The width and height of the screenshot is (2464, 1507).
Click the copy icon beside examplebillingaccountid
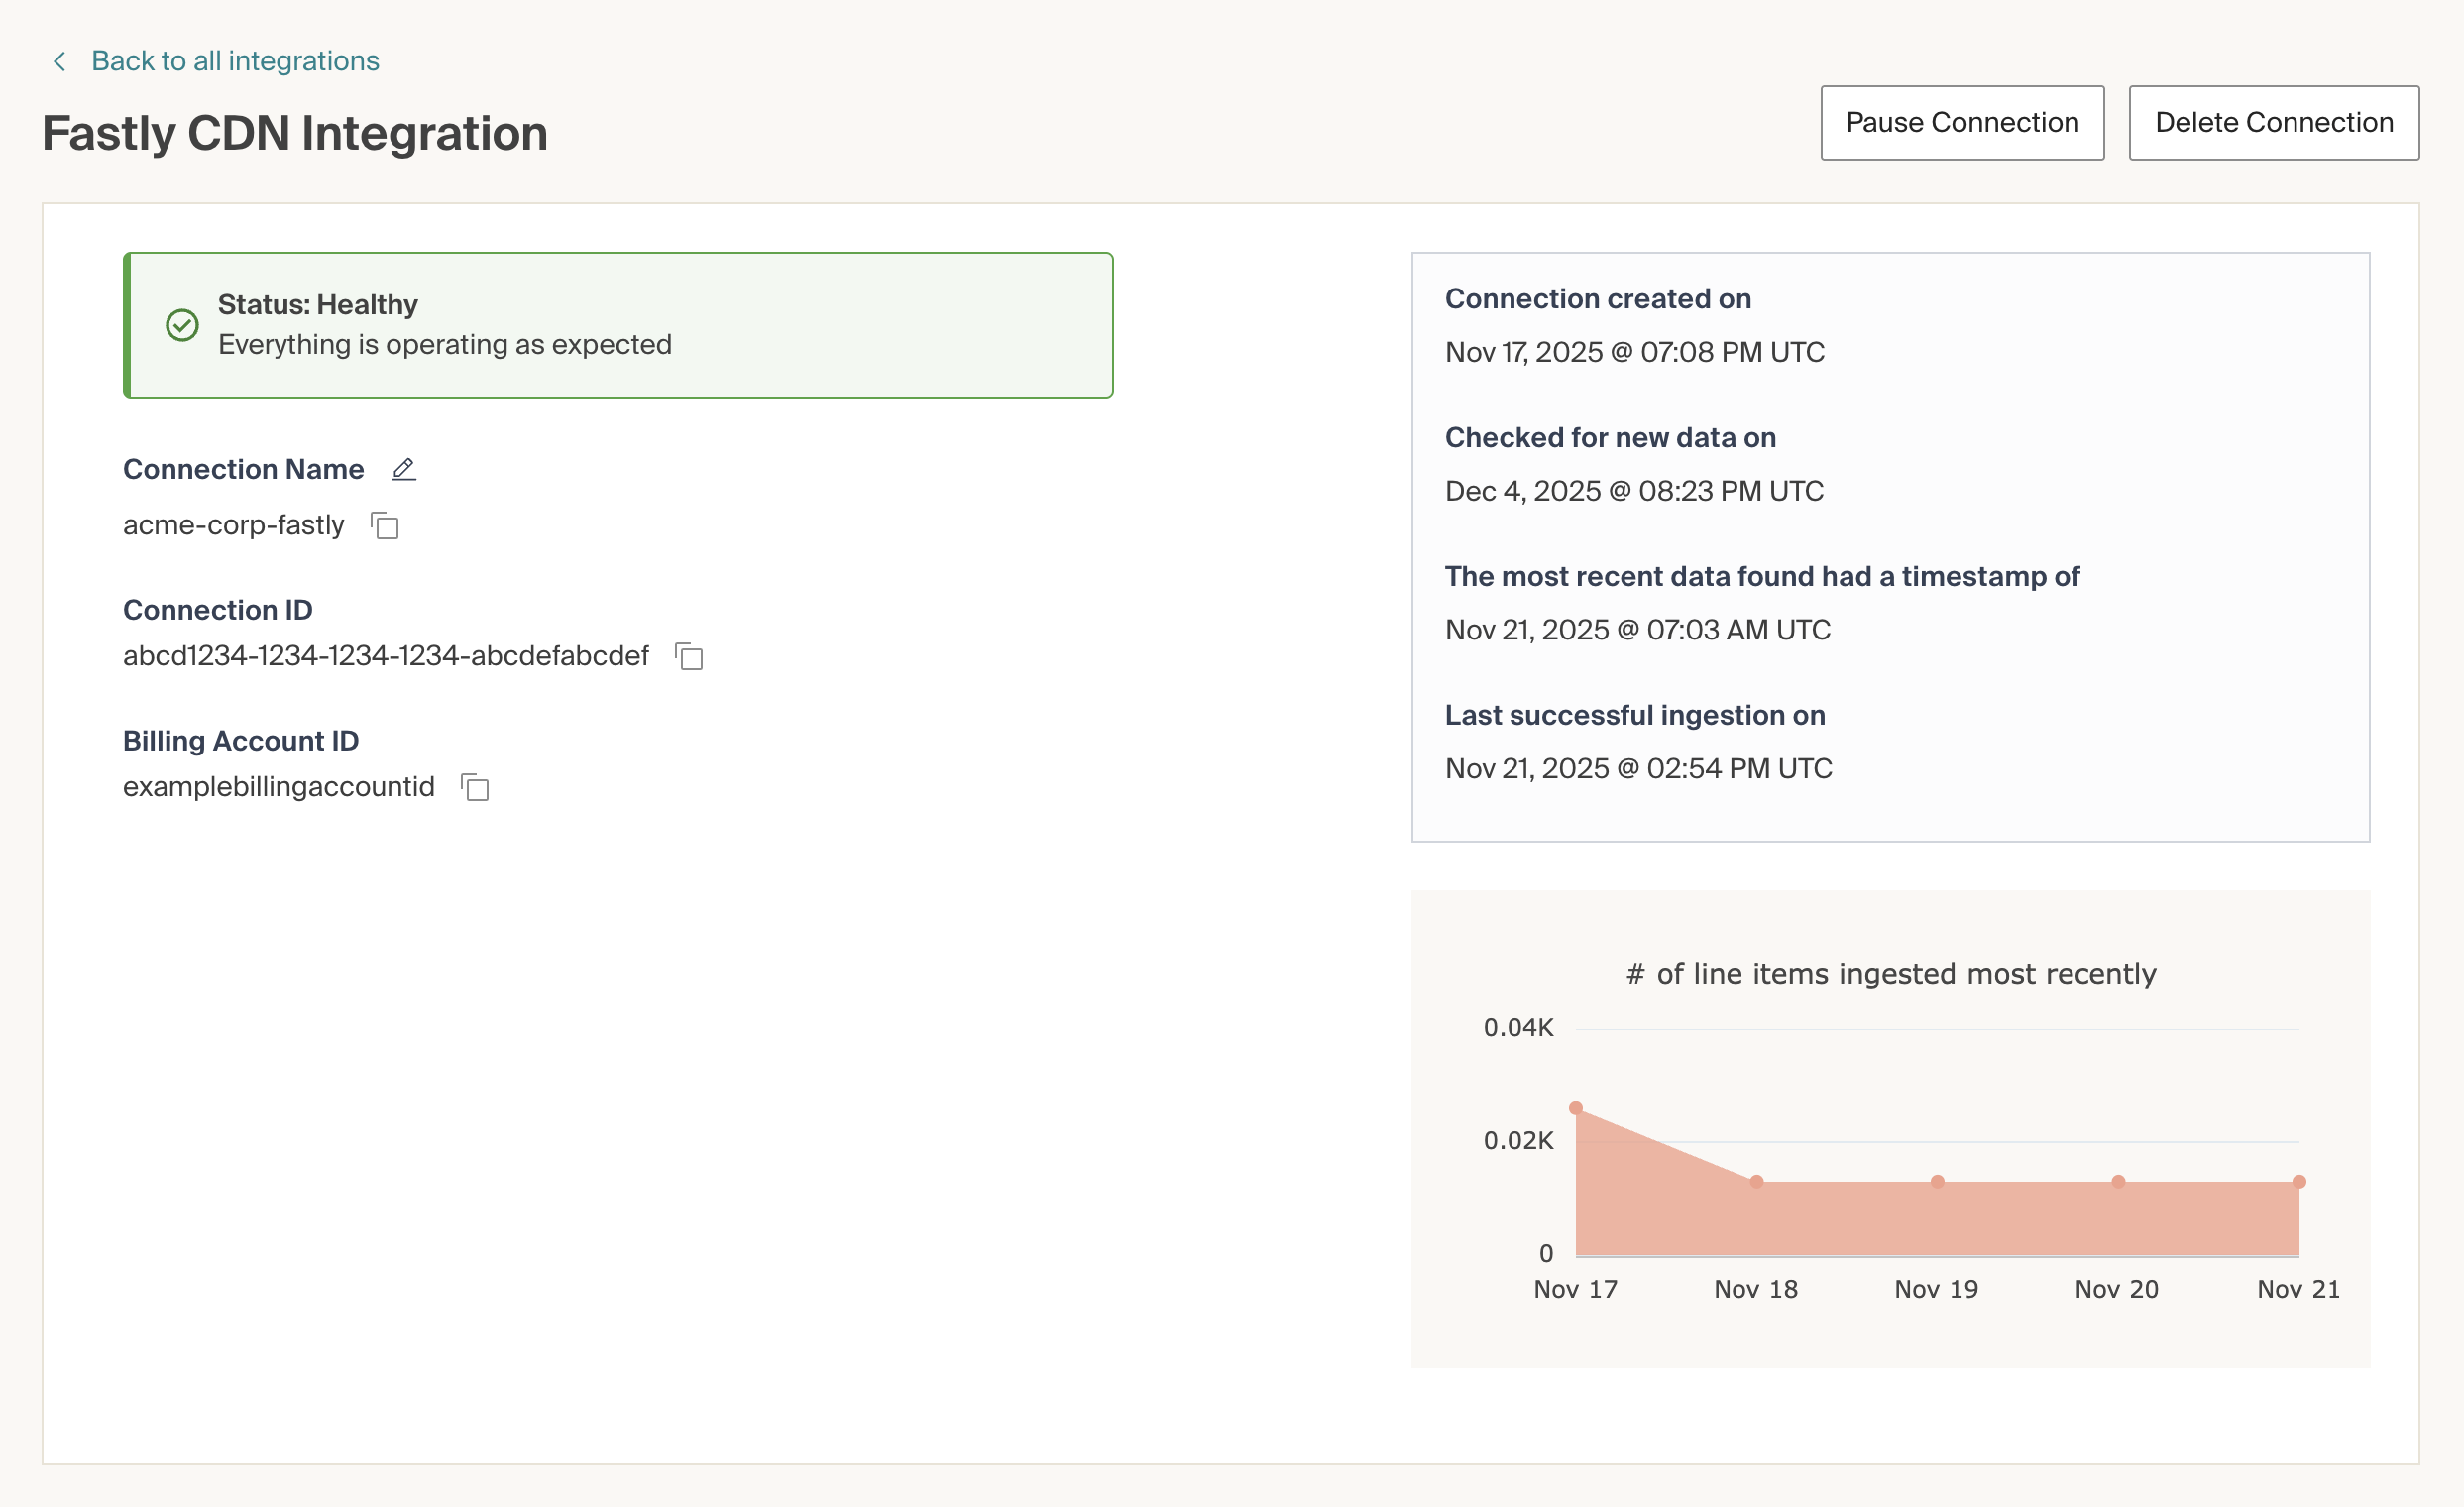coord(475,788)
